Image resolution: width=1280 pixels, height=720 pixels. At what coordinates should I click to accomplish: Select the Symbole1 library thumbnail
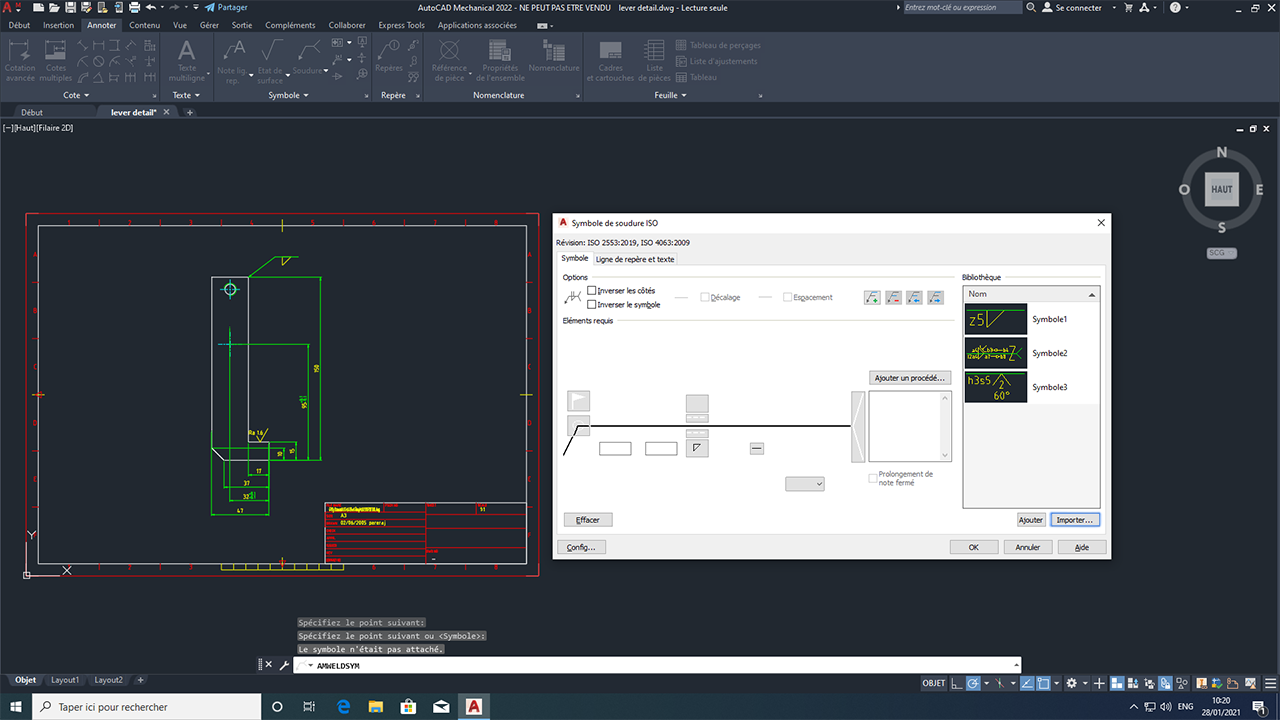click(996, 319)
